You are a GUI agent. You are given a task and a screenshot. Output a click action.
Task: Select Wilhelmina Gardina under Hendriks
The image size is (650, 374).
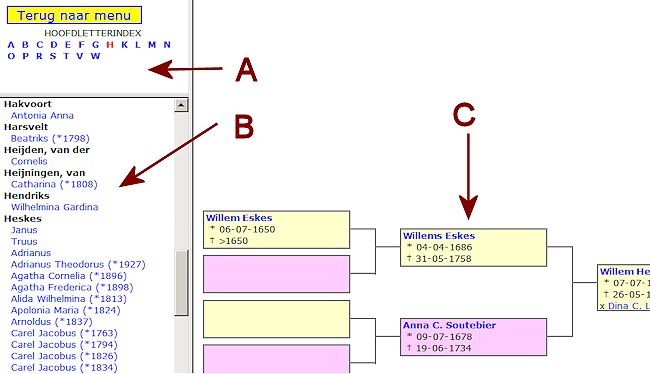point(55,207)
